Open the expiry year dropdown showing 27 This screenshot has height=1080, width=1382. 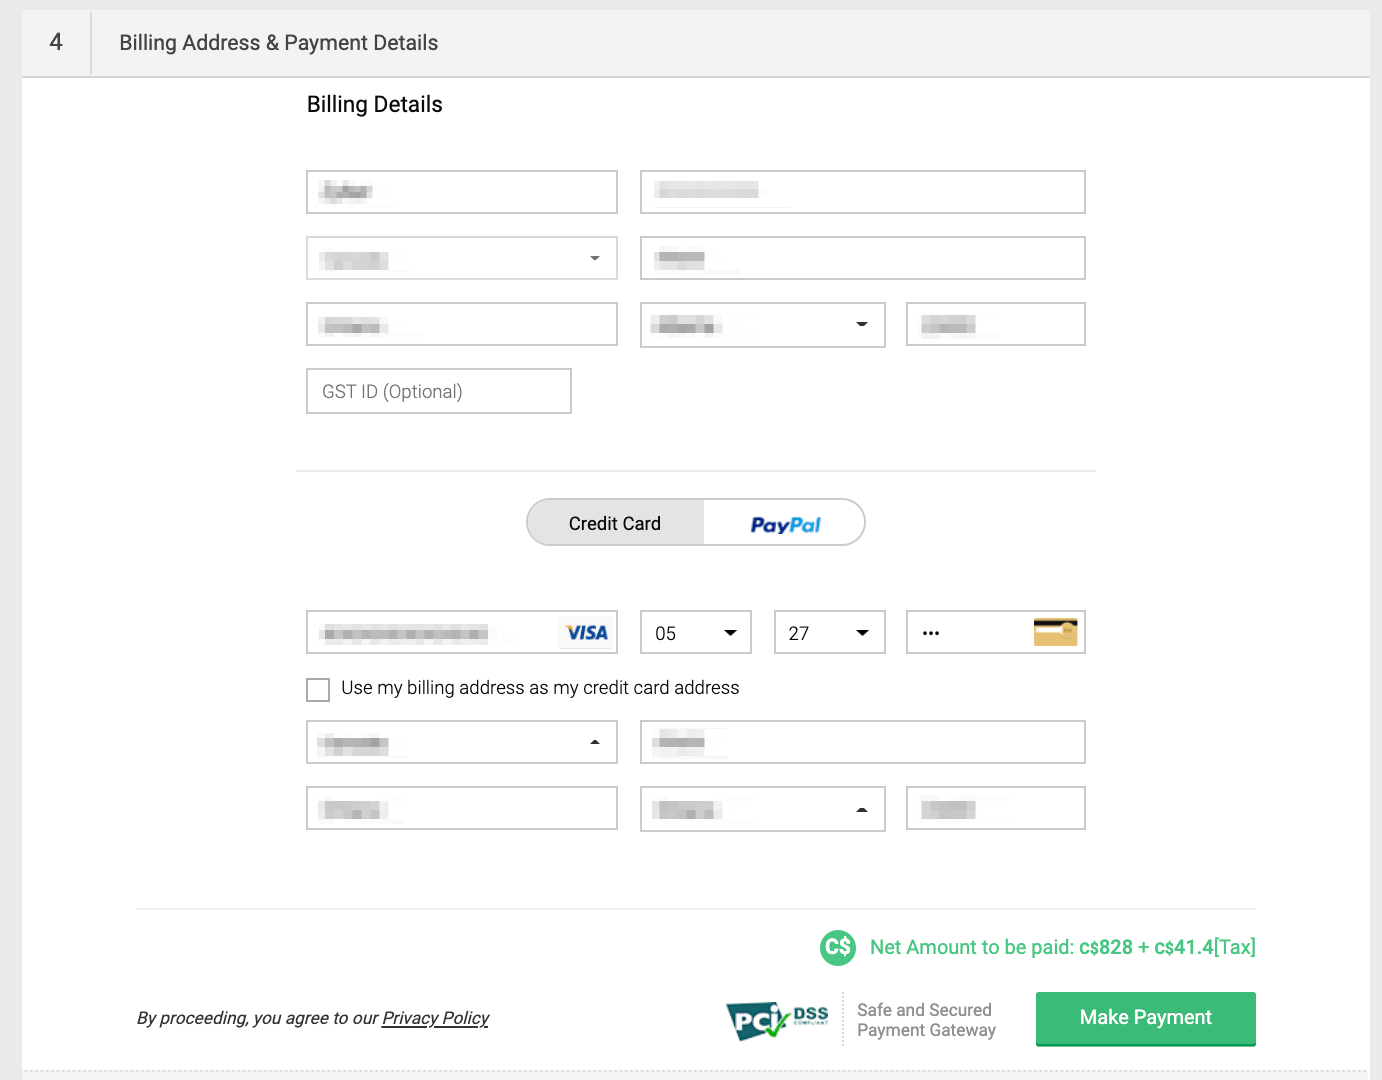(829, 632)
